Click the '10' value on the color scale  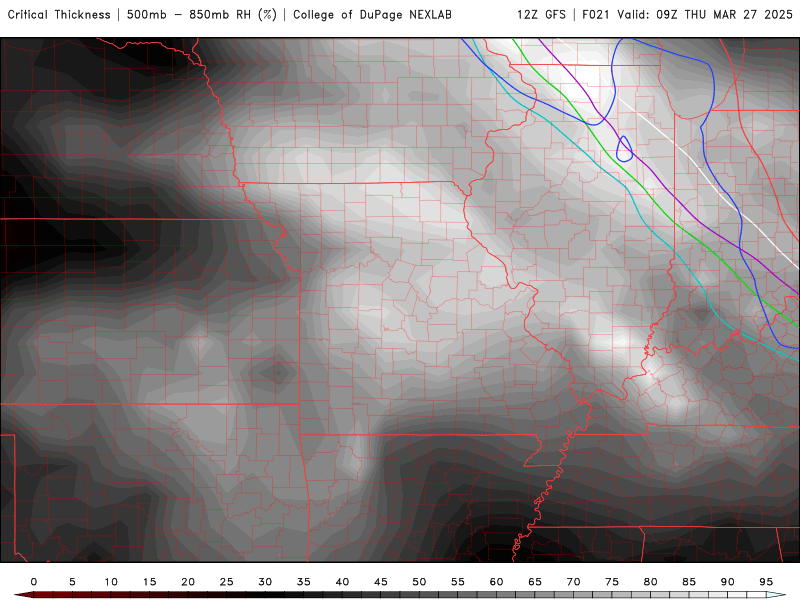(x=111, y=582)
